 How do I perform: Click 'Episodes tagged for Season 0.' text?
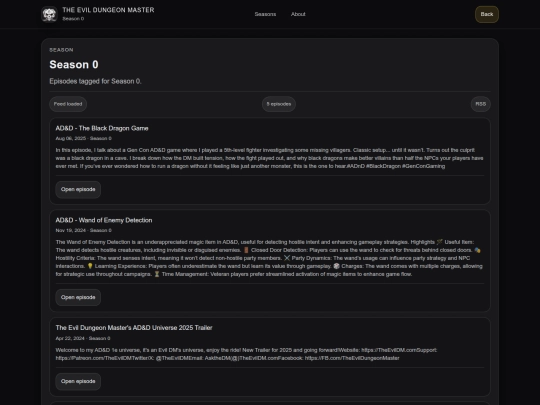(95, 81)
